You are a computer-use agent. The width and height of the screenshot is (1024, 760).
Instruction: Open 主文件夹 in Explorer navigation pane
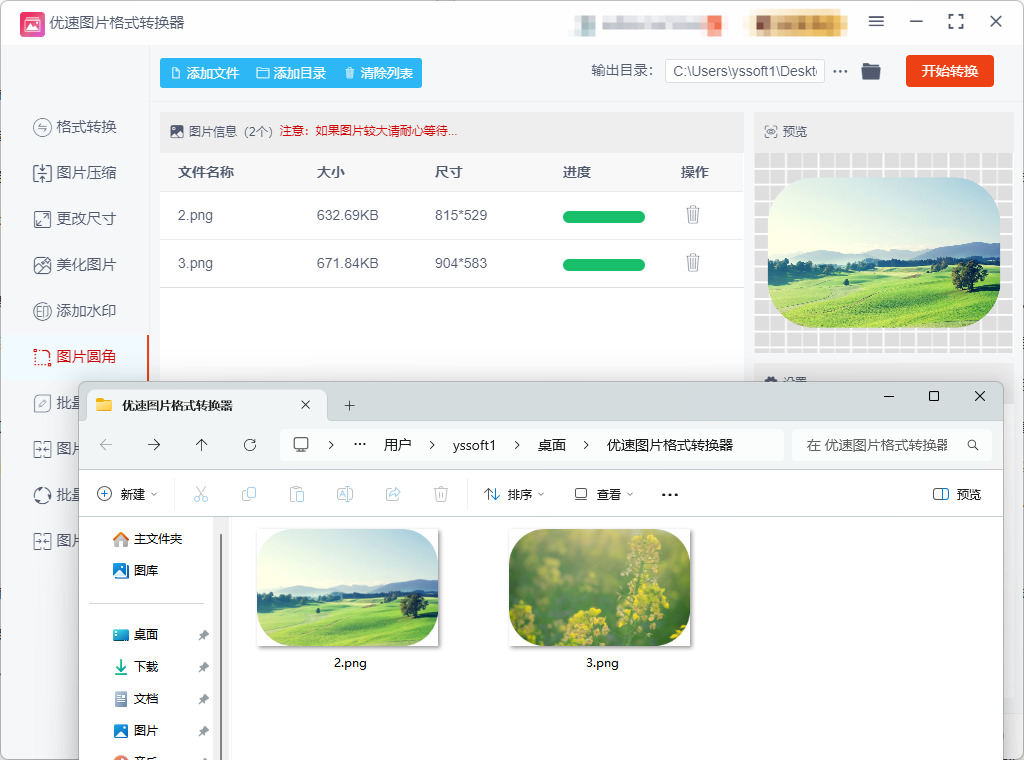[148, 539]
